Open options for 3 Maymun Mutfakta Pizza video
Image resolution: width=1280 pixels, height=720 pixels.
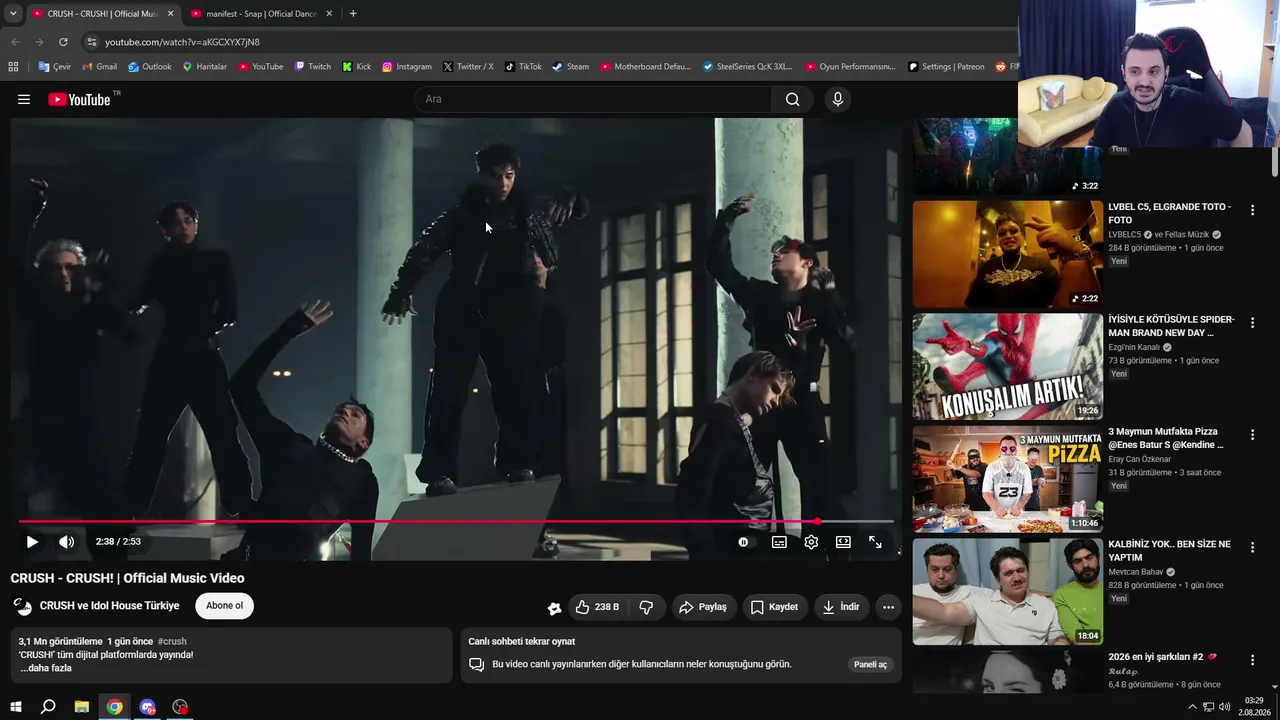pos(1252,435)
